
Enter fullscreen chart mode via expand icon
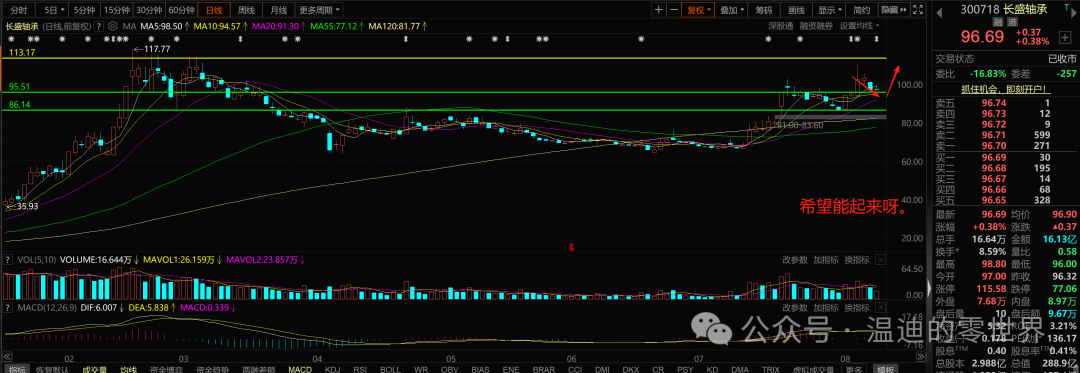(x=917, y=10)
